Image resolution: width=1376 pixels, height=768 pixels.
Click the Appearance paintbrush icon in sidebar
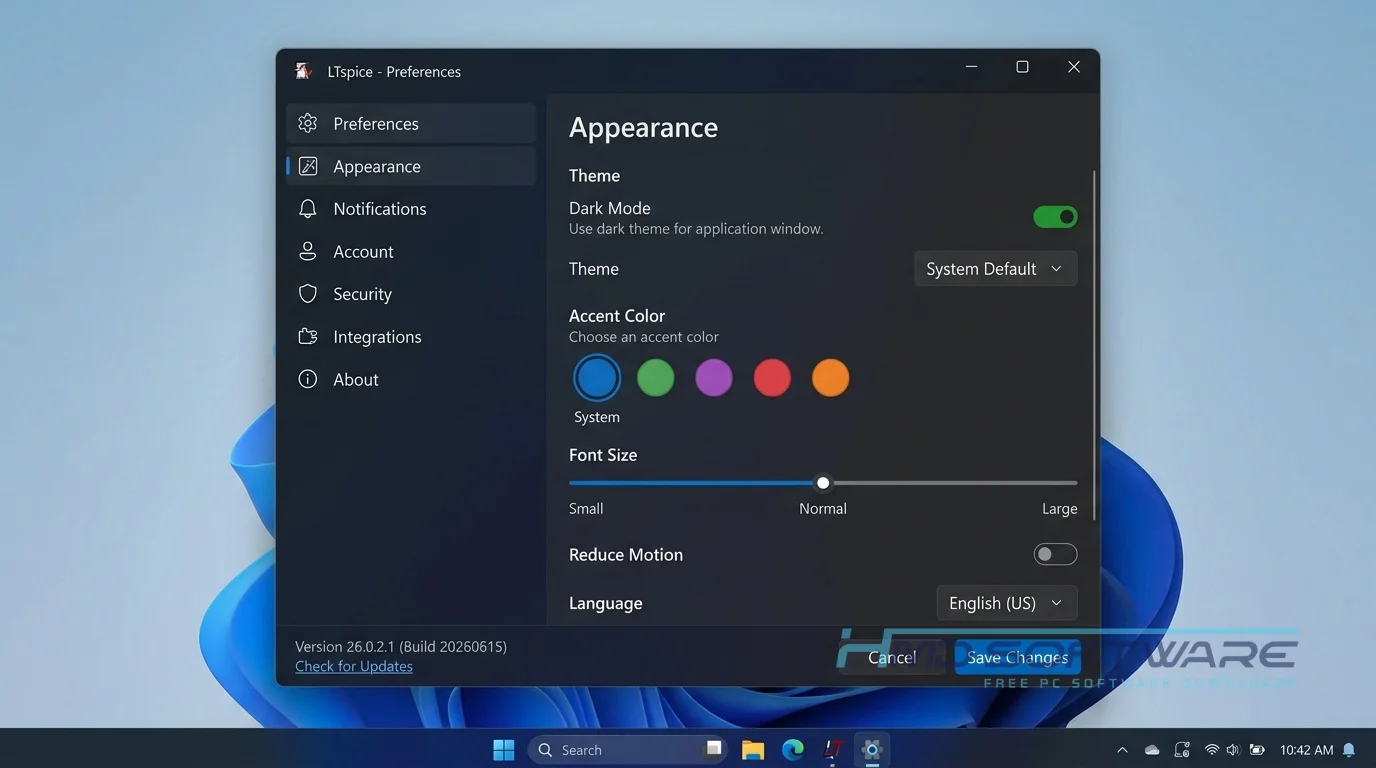(308, 166)
